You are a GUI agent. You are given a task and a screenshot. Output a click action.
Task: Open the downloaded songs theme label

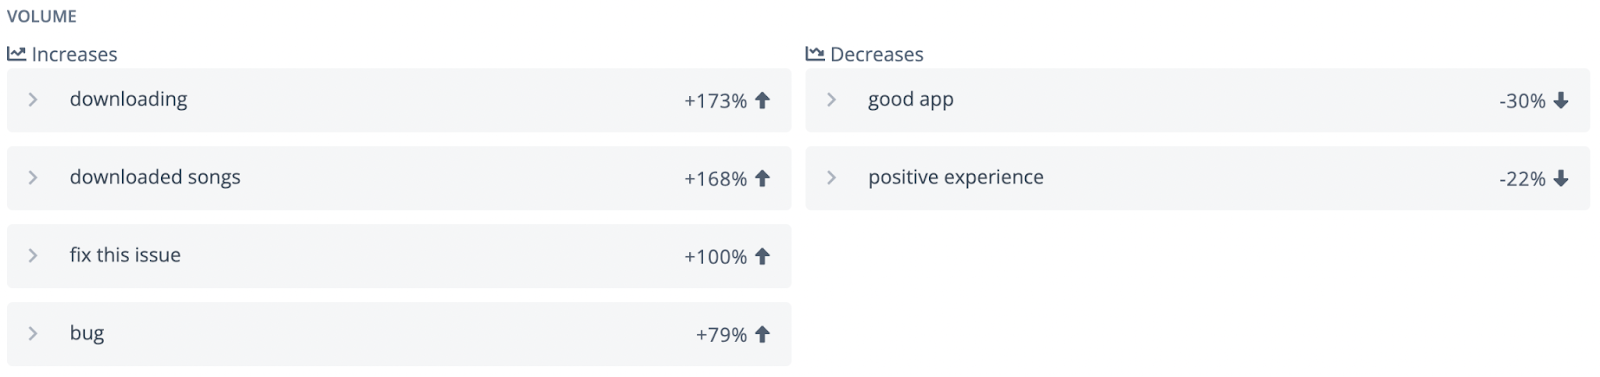(155, 177)
